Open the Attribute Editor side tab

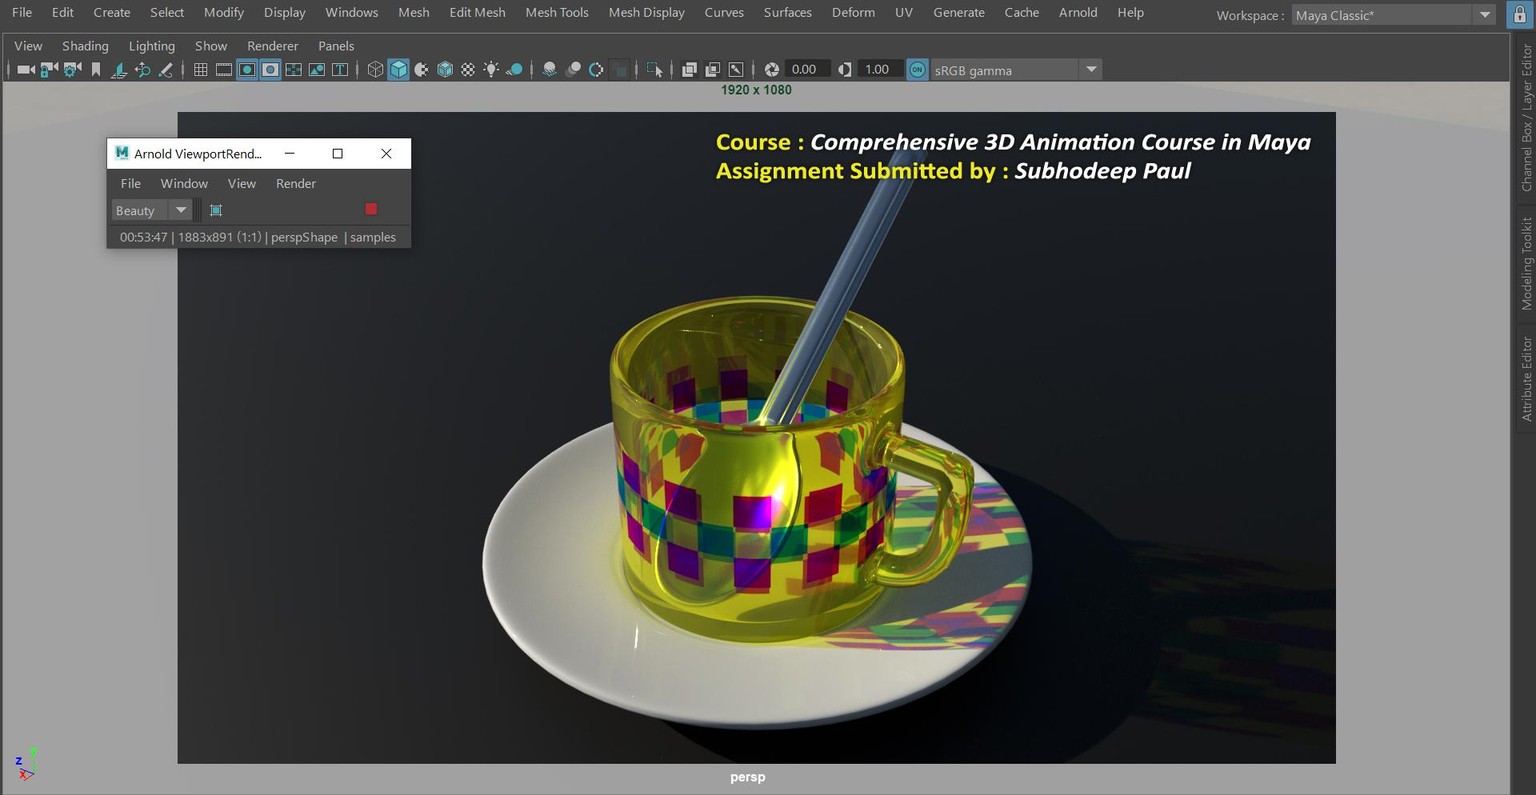1526,378
